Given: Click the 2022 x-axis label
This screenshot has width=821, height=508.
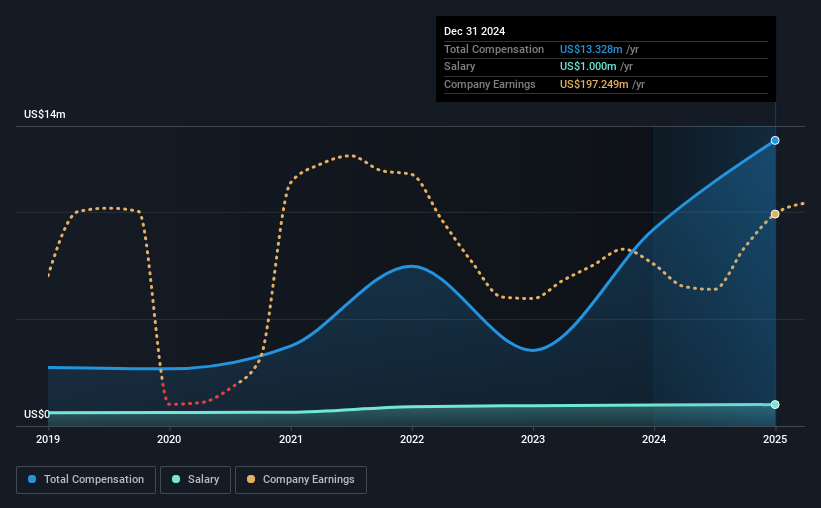Looking at the screenshot, I should click(x=412, y=439).
